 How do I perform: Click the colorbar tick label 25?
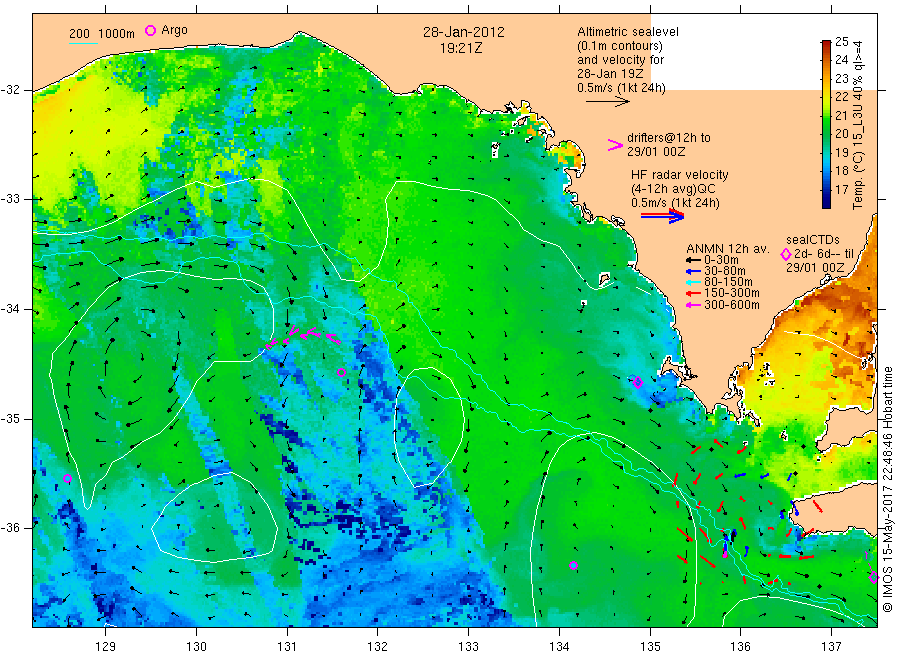pos(841,41)
